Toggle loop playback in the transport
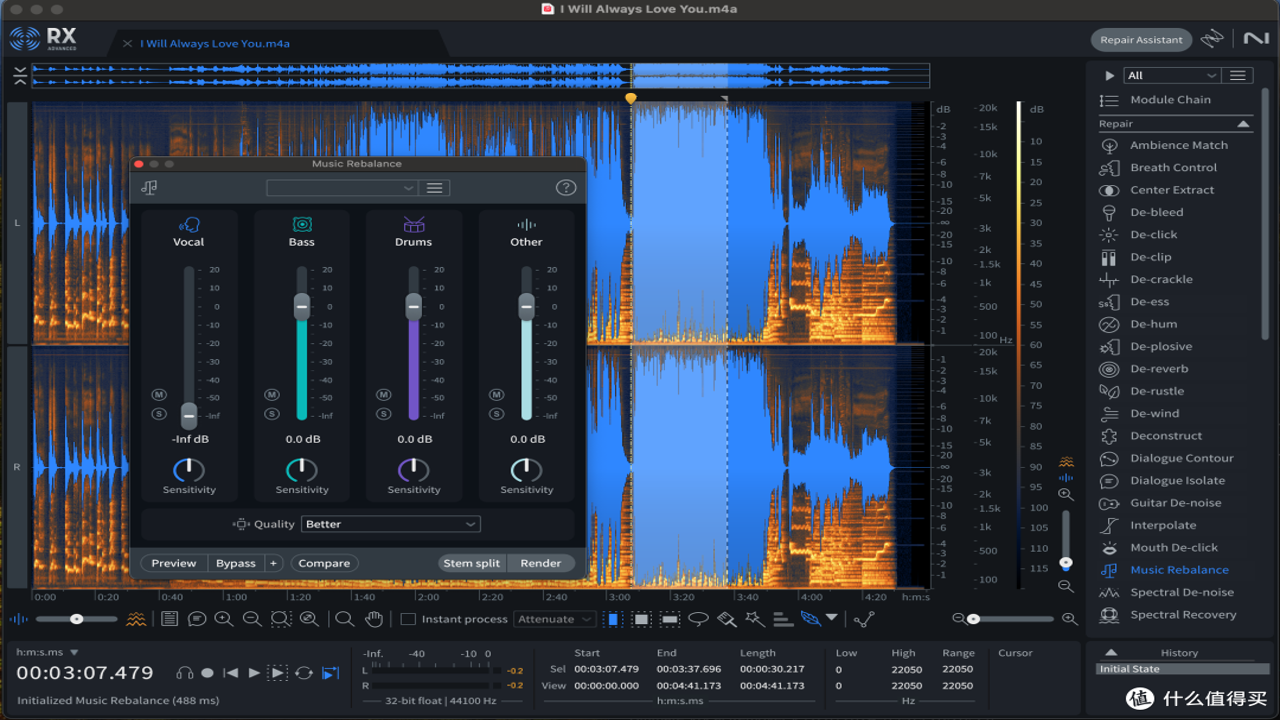 [304, 673]
